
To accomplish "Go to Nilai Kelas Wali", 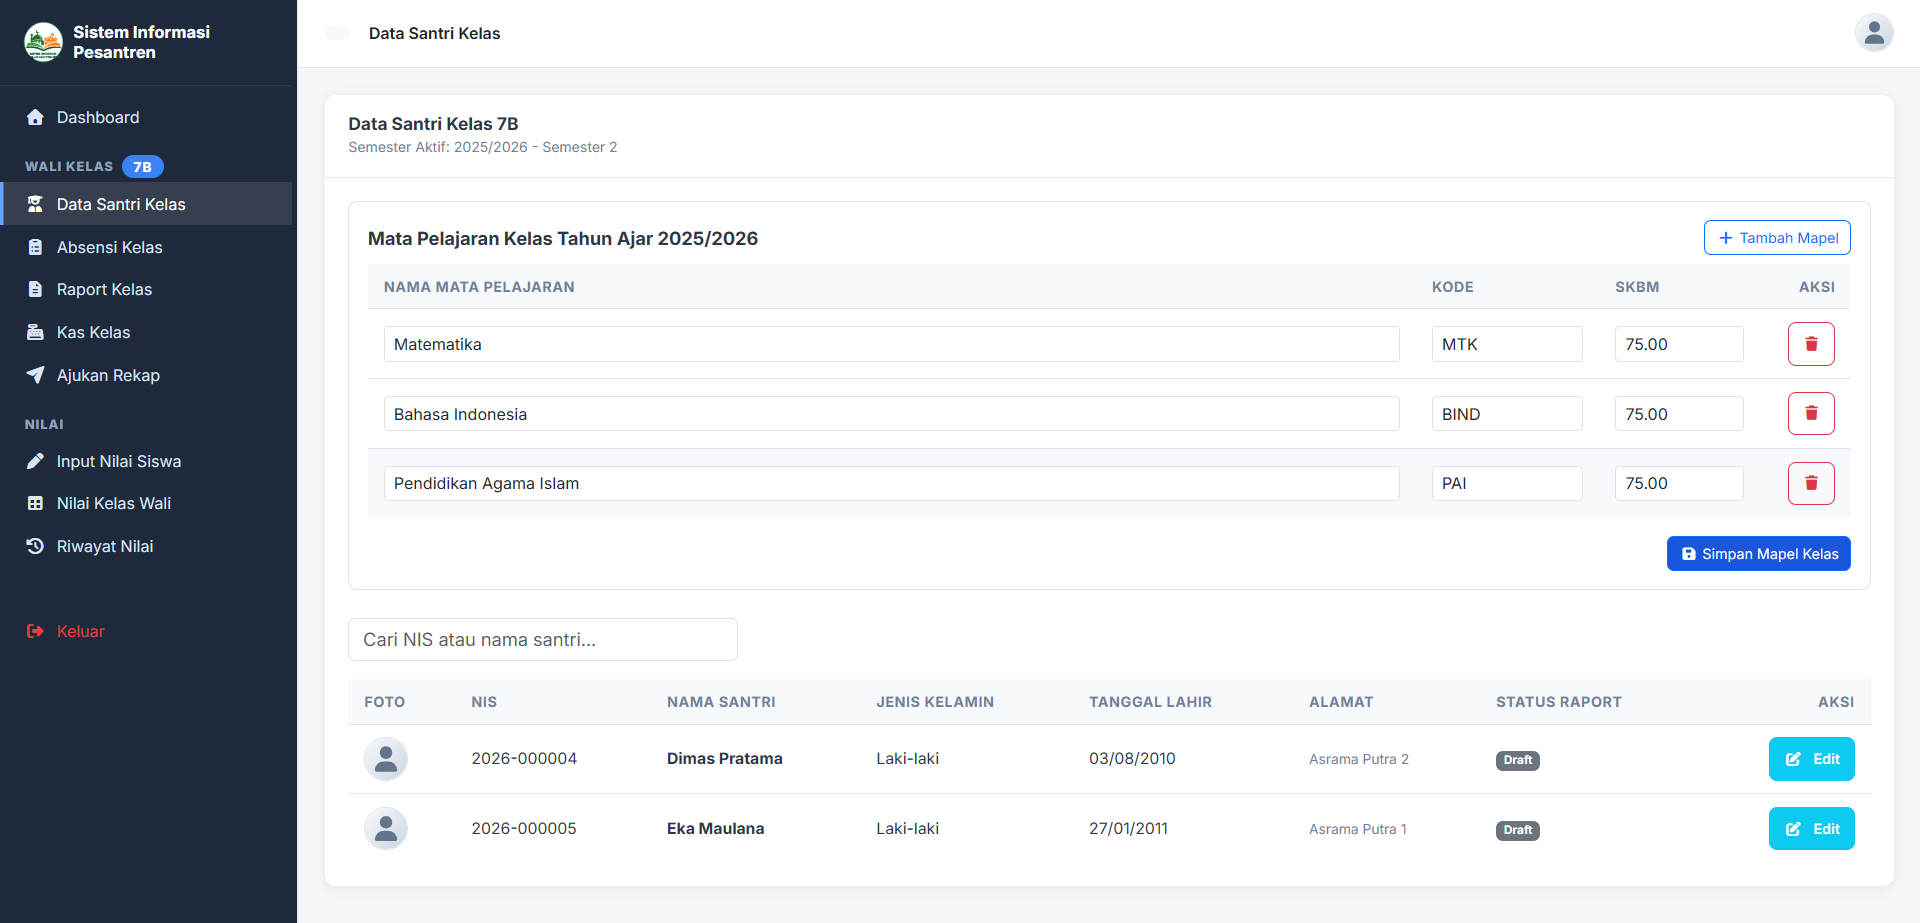I will (x=146, y=503).
